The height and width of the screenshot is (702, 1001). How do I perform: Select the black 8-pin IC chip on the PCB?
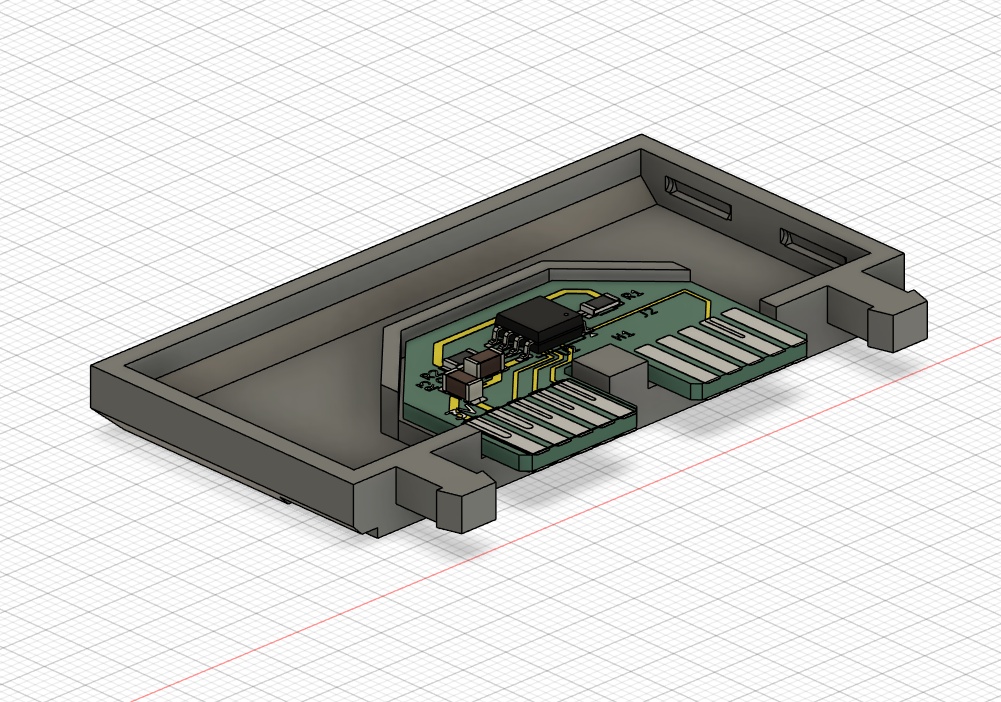pyautogui.click(x=541, y=324)
